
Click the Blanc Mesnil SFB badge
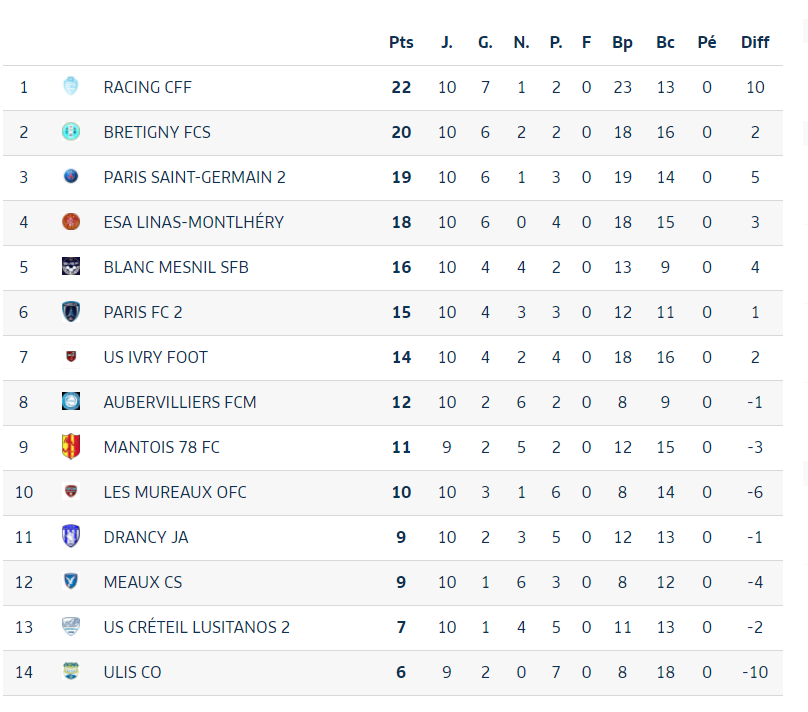pyautogui.click(x=71, y=266)
